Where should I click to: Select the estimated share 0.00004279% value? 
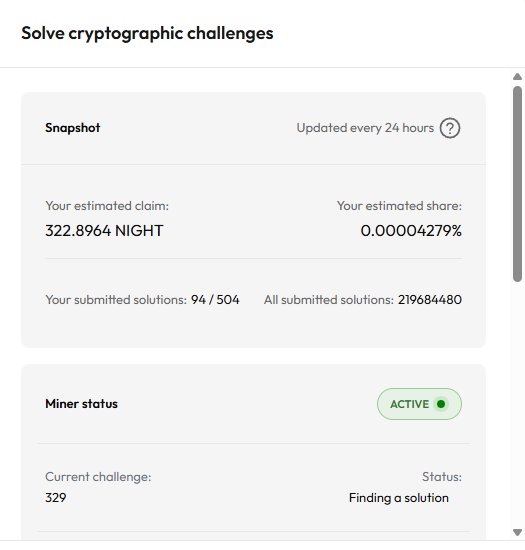pyautogui.click(x=411, y=231)
